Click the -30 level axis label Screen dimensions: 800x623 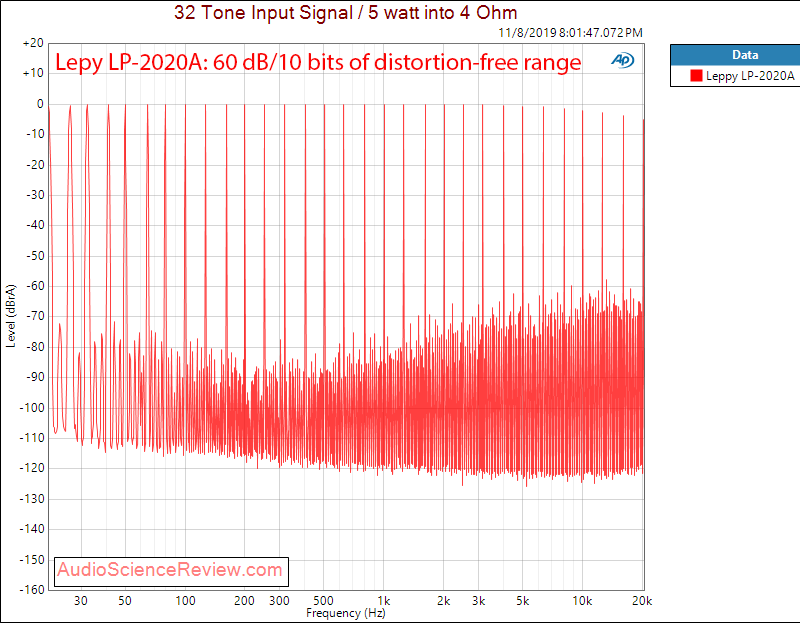click(x=36, y=195)
